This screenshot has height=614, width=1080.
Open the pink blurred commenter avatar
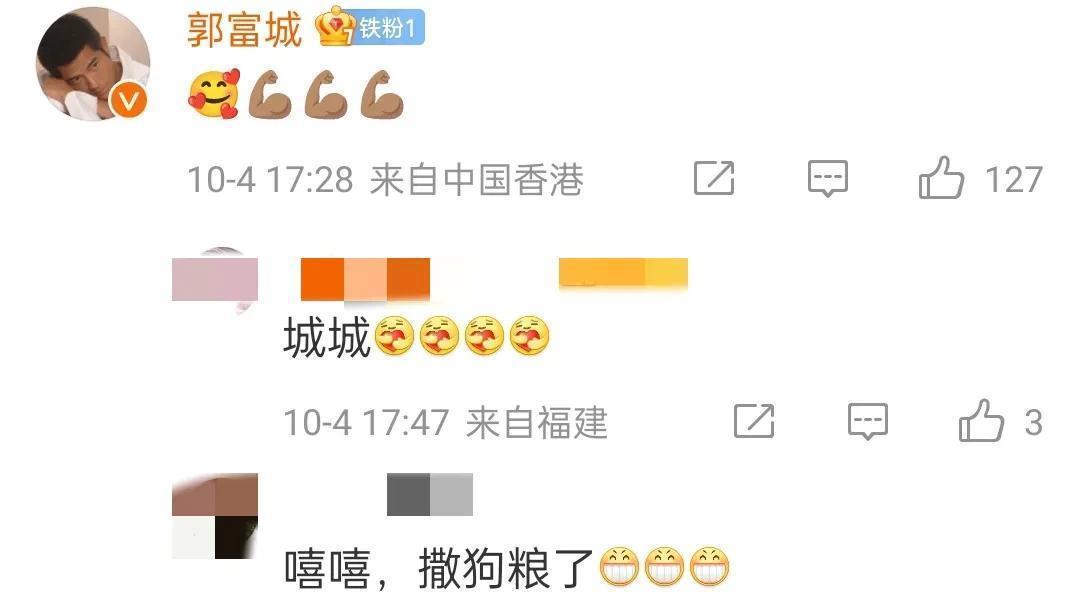[x=215, y=279]
